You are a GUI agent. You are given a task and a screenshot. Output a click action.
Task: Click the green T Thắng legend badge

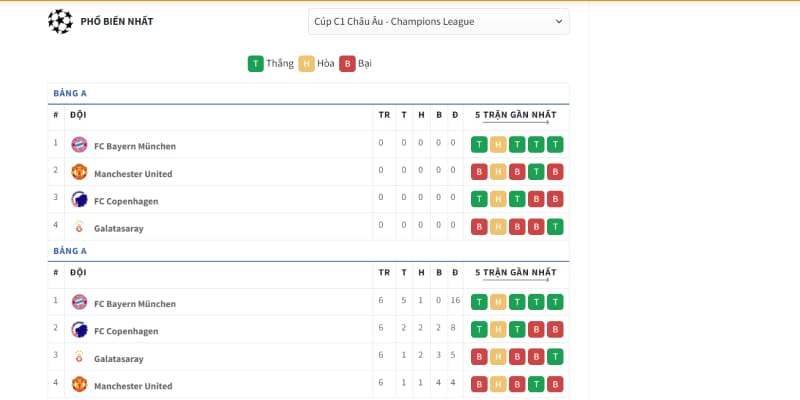coord(256,64)
